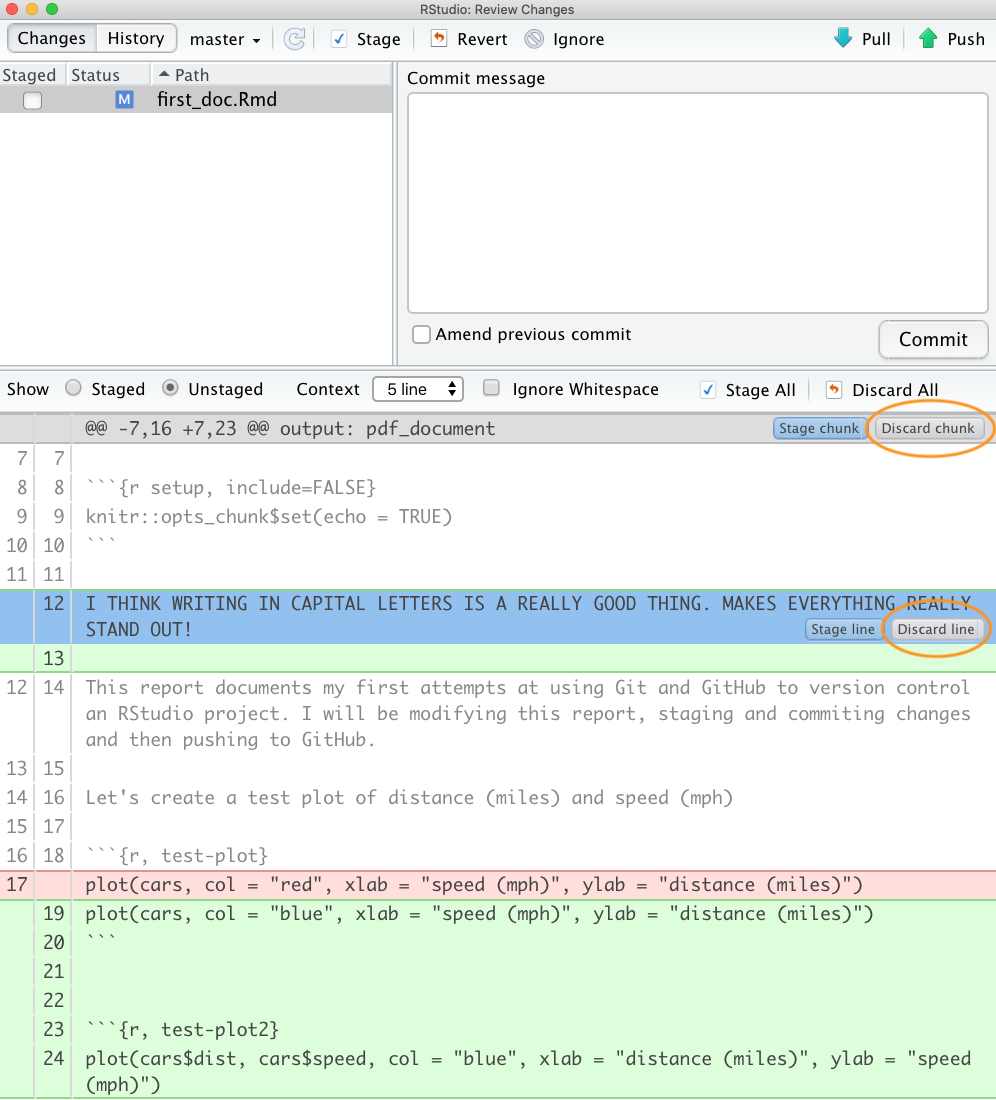Click the Stage All label
The width and height of the screenshot is (996, 1100).
pyautogui.click(x=760, y=390)
